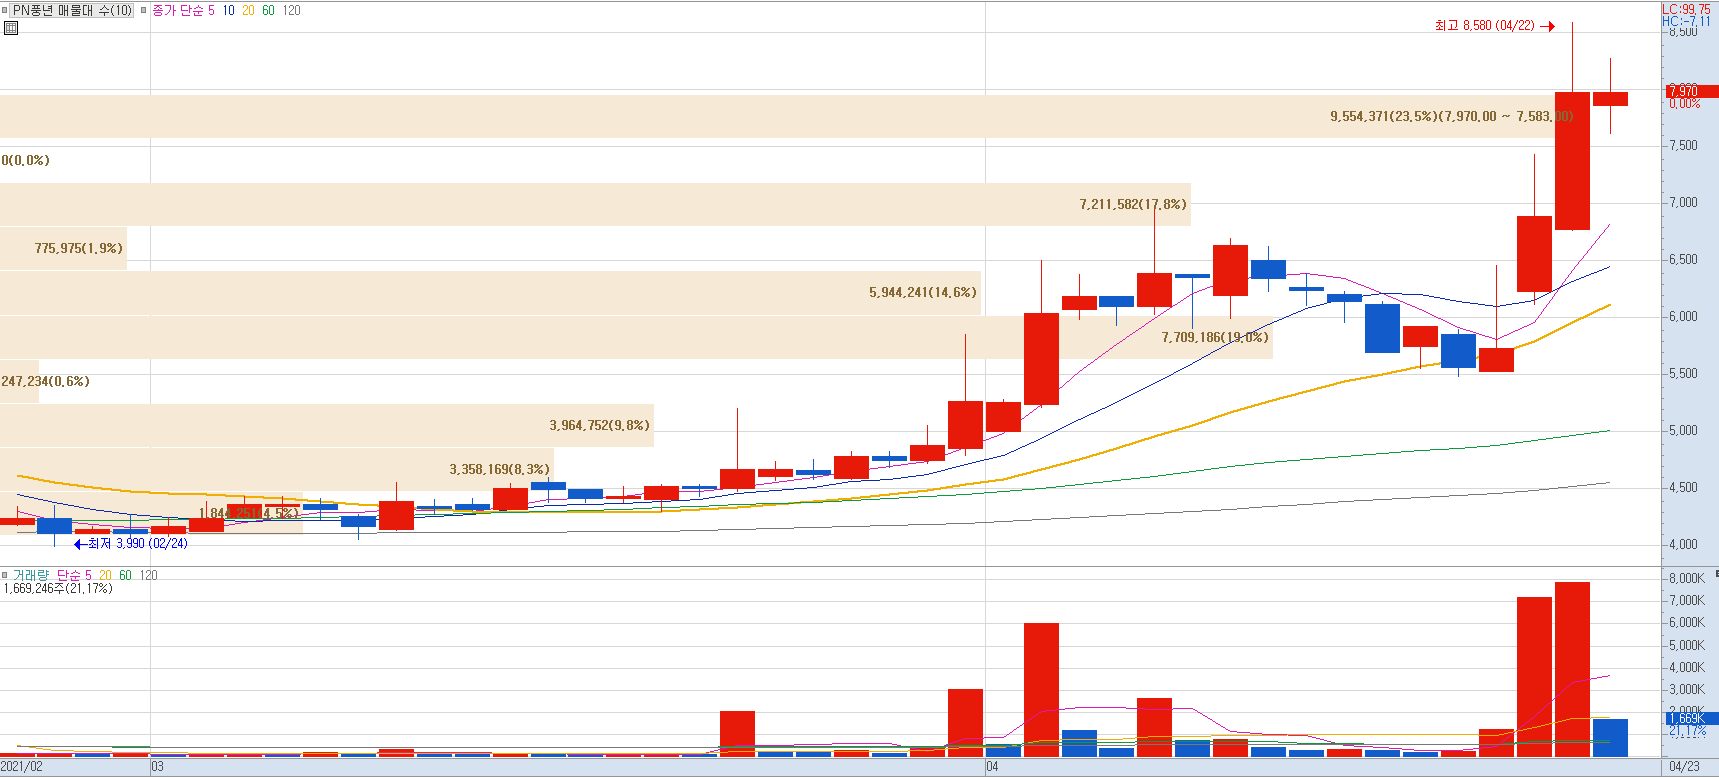Click the 5,000 price axis label

1683,430
